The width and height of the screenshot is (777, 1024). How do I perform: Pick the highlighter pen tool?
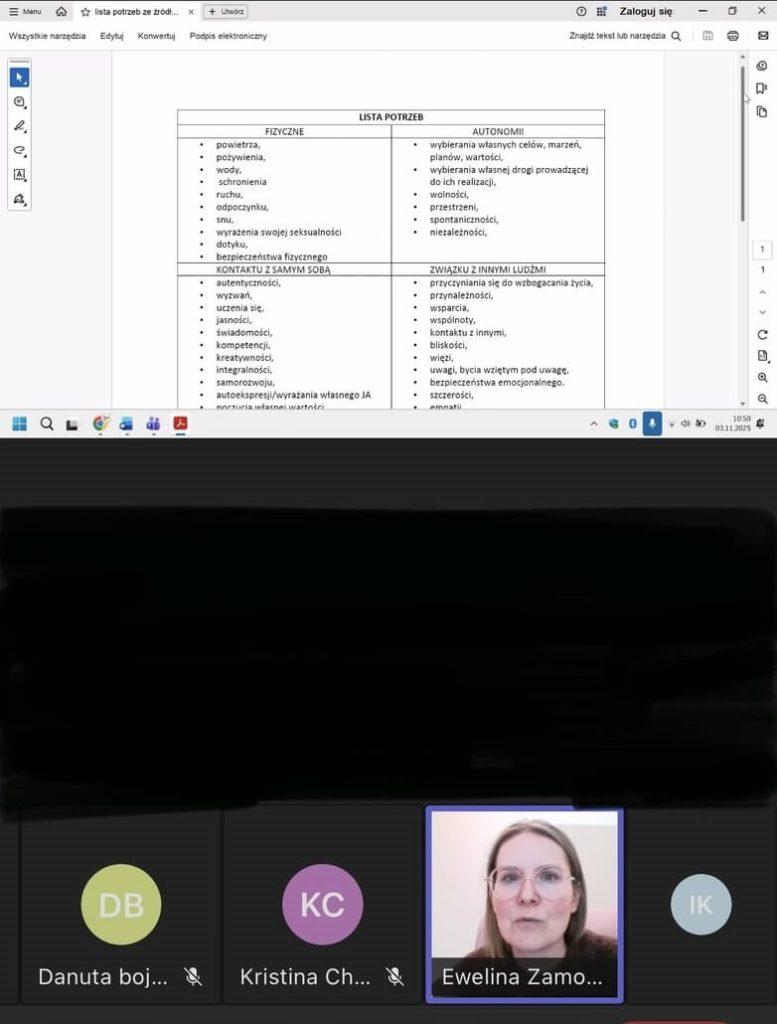[20, 127]
